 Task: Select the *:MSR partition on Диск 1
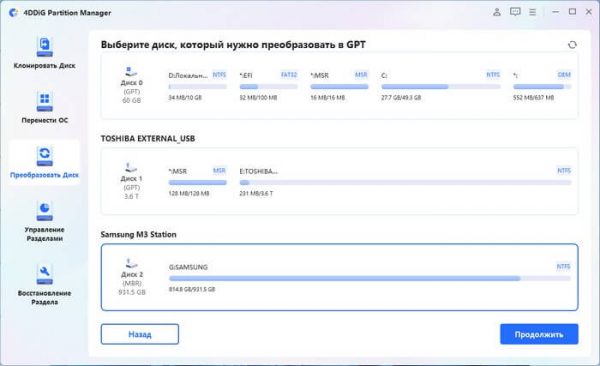click(197, 182)
